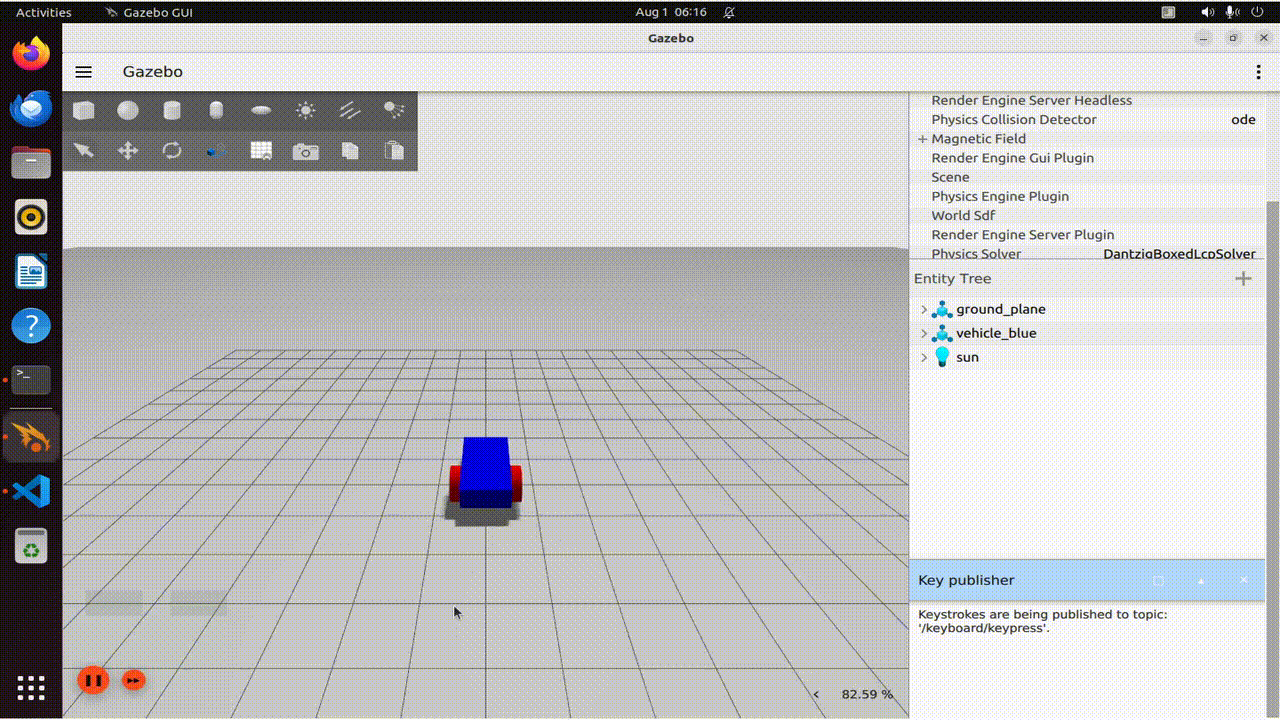
Task: Expand vehicle_blue in the Entity Tree
Action: (x=922, y=333)
